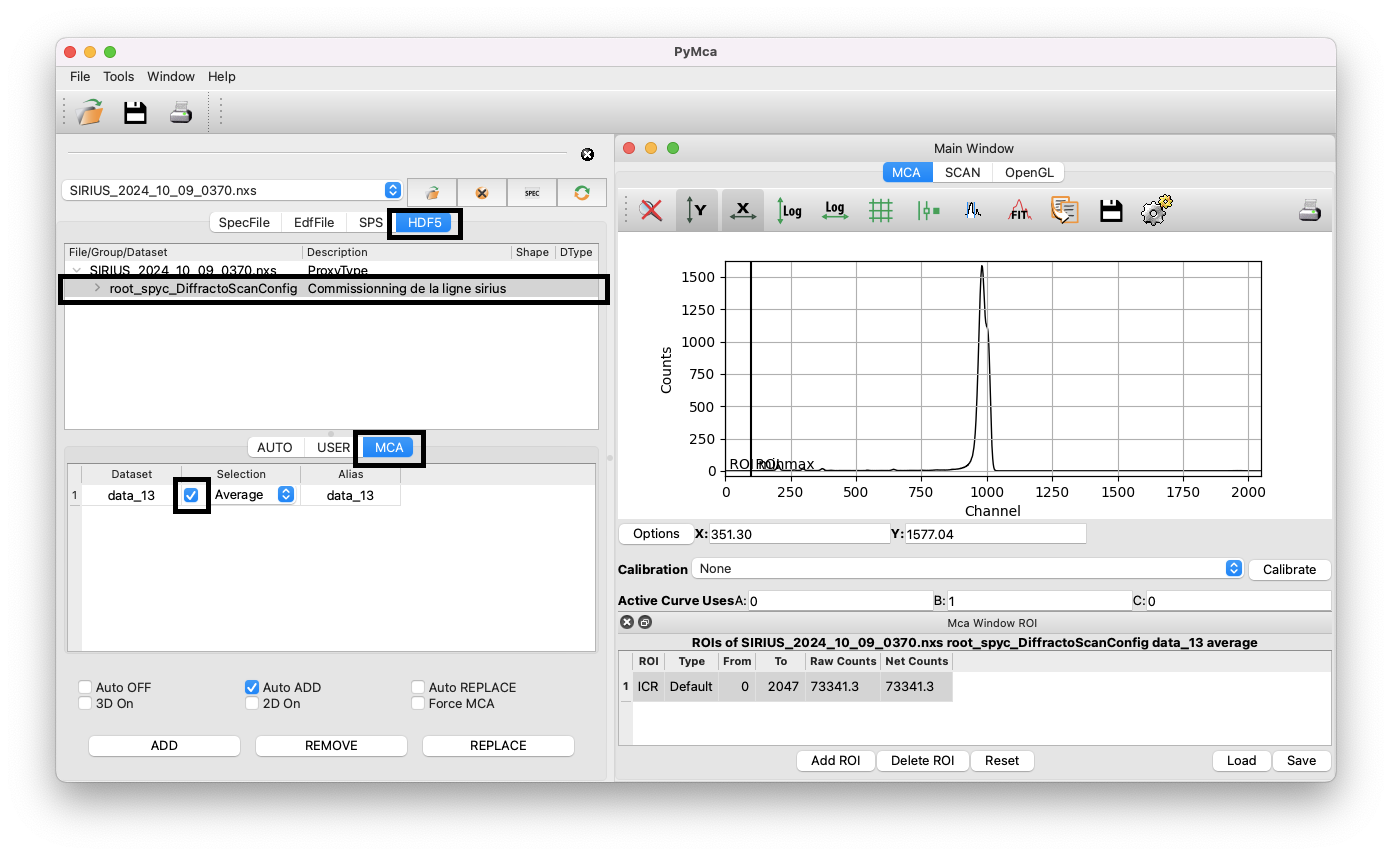Collapse the SIRIUS_2024_10_09_0370.nxs tree node
The height and width of the screenshot is (856, 1392).
point(77,270)
